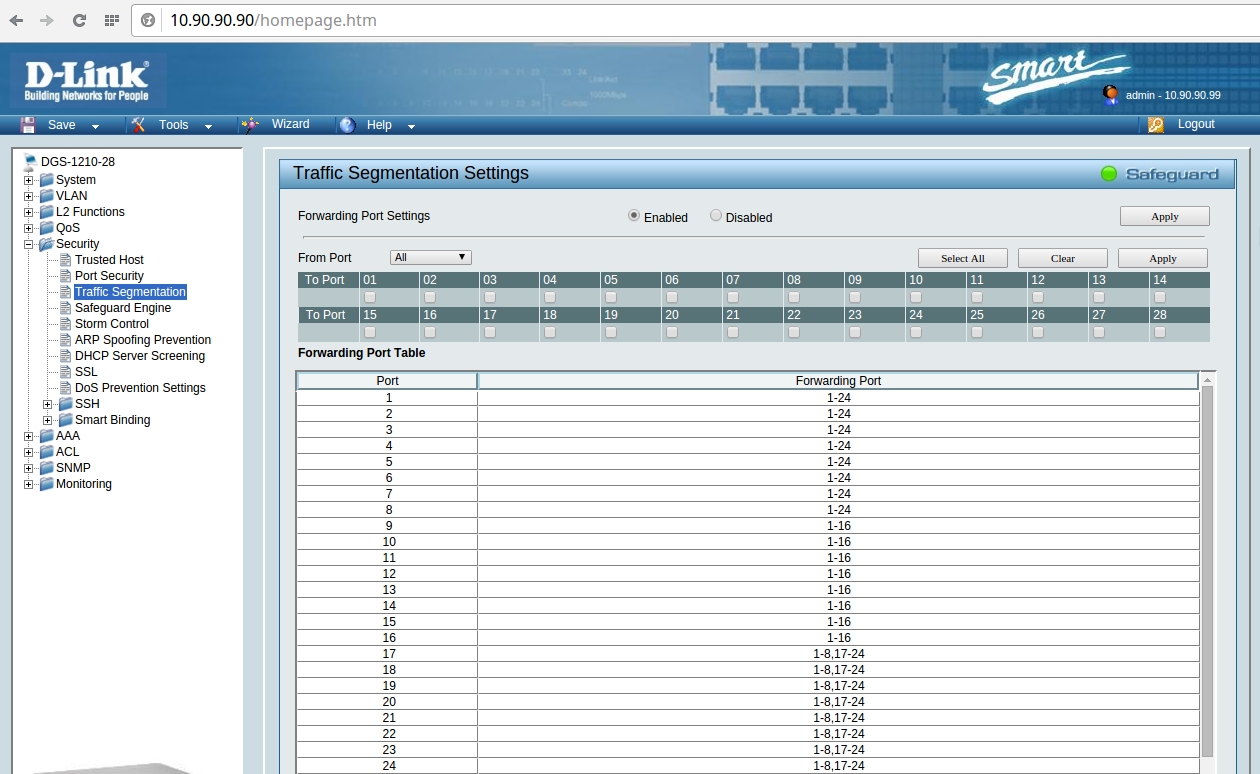Collapse the Security tree folder
This screenshot has height=774, width=1260.
pyautogui.click(x=29, y=244)
